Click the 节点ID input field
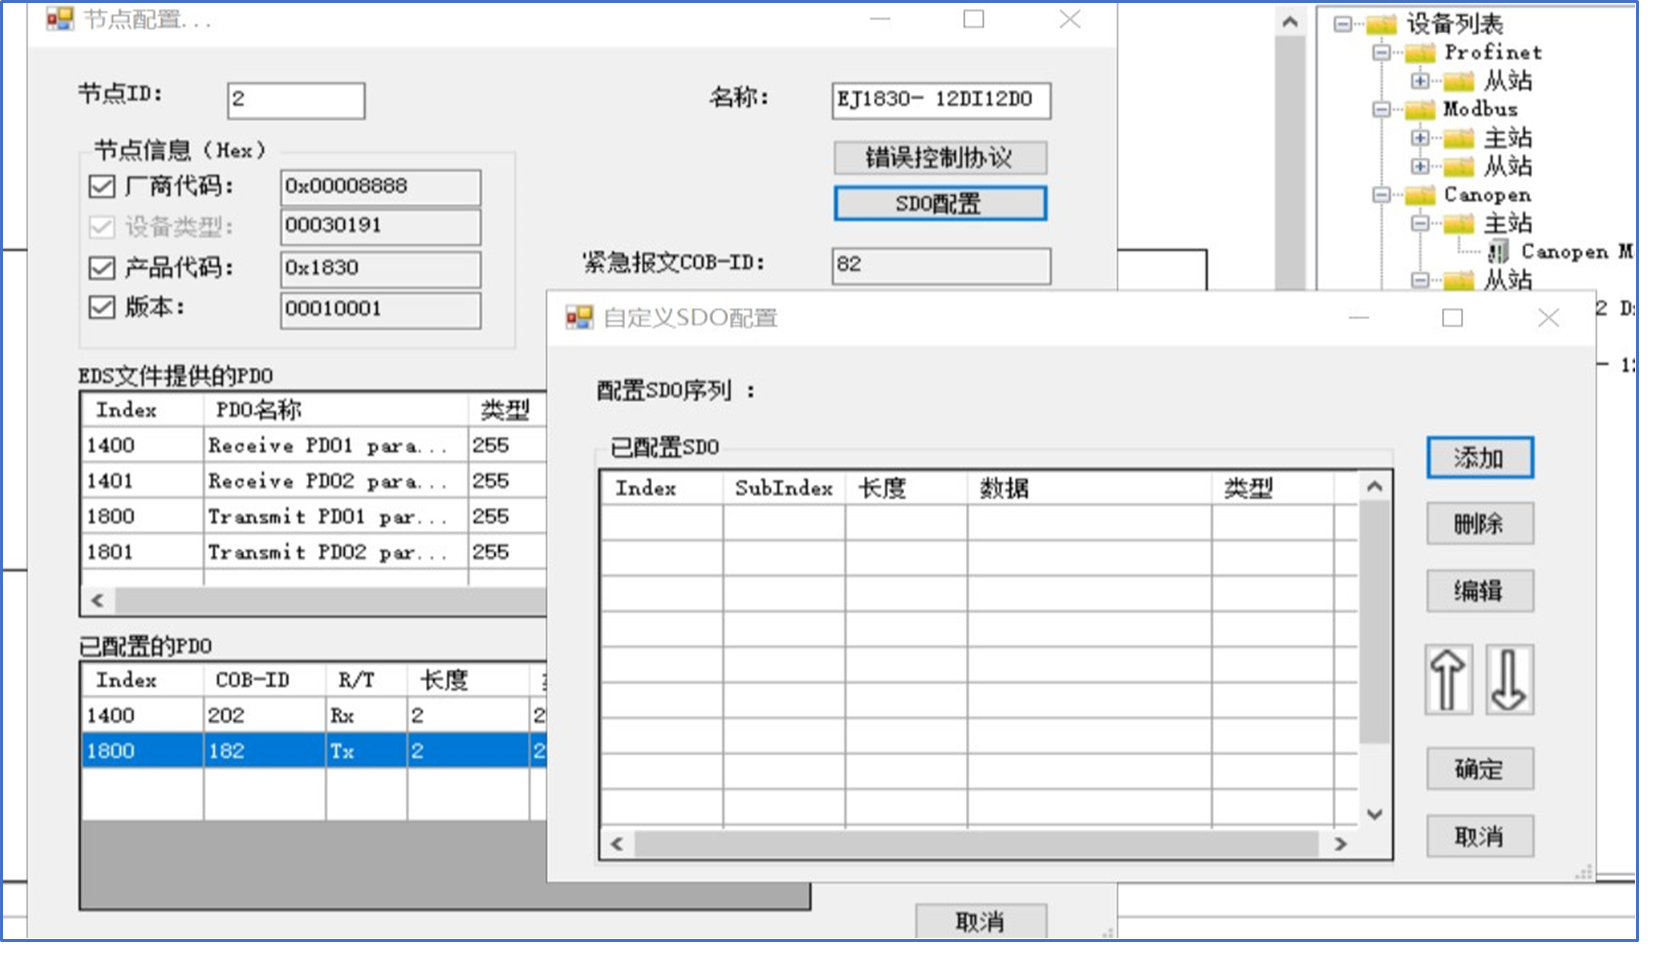 point(296,100)
